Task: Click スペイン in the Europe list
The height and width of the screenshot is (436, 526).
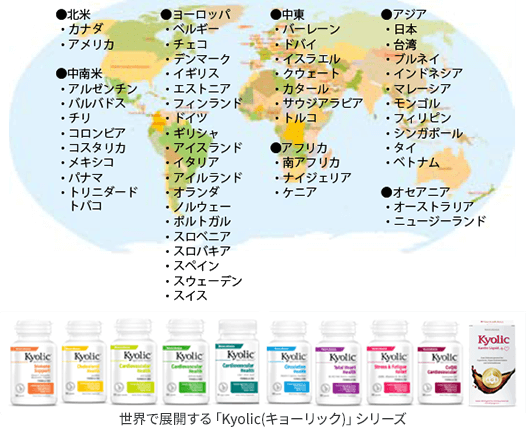Action: (196, 266)
